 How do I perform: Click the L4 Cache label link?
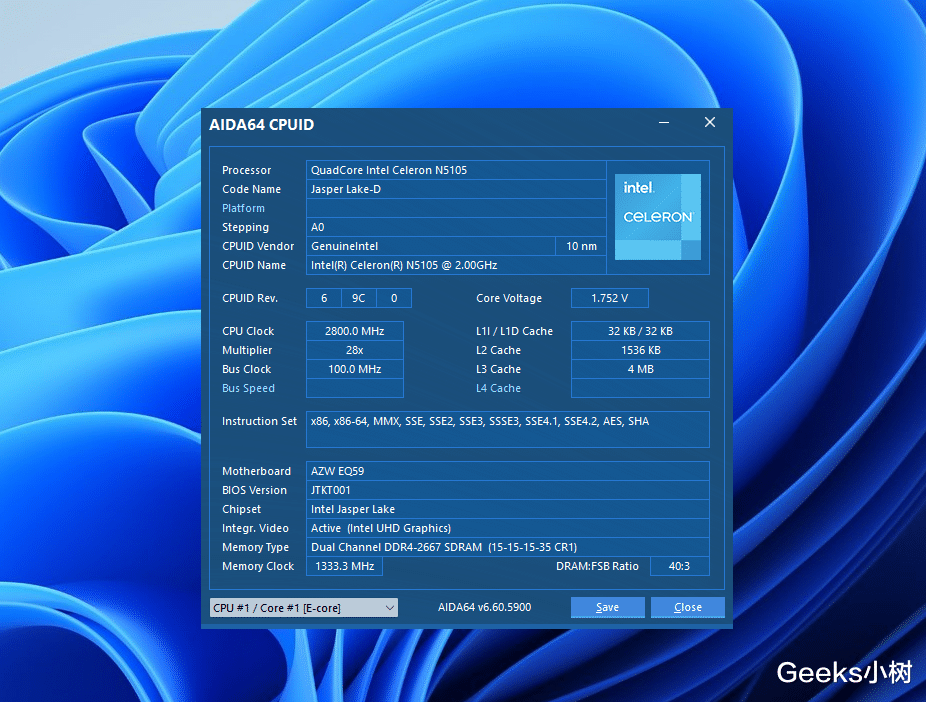point(498,388)
